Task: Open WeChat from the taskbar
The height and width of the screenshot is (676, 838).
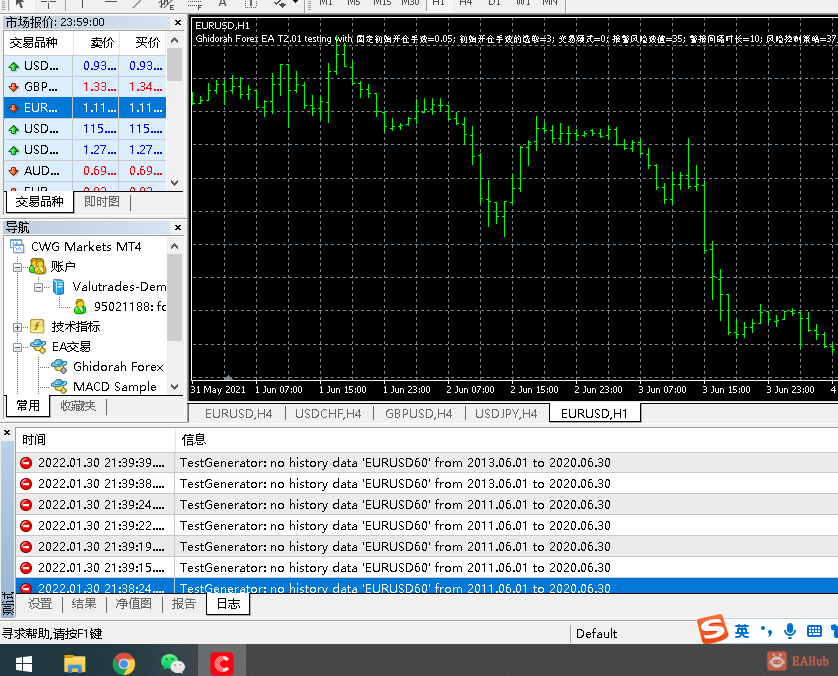Action: tap(173, 662)
